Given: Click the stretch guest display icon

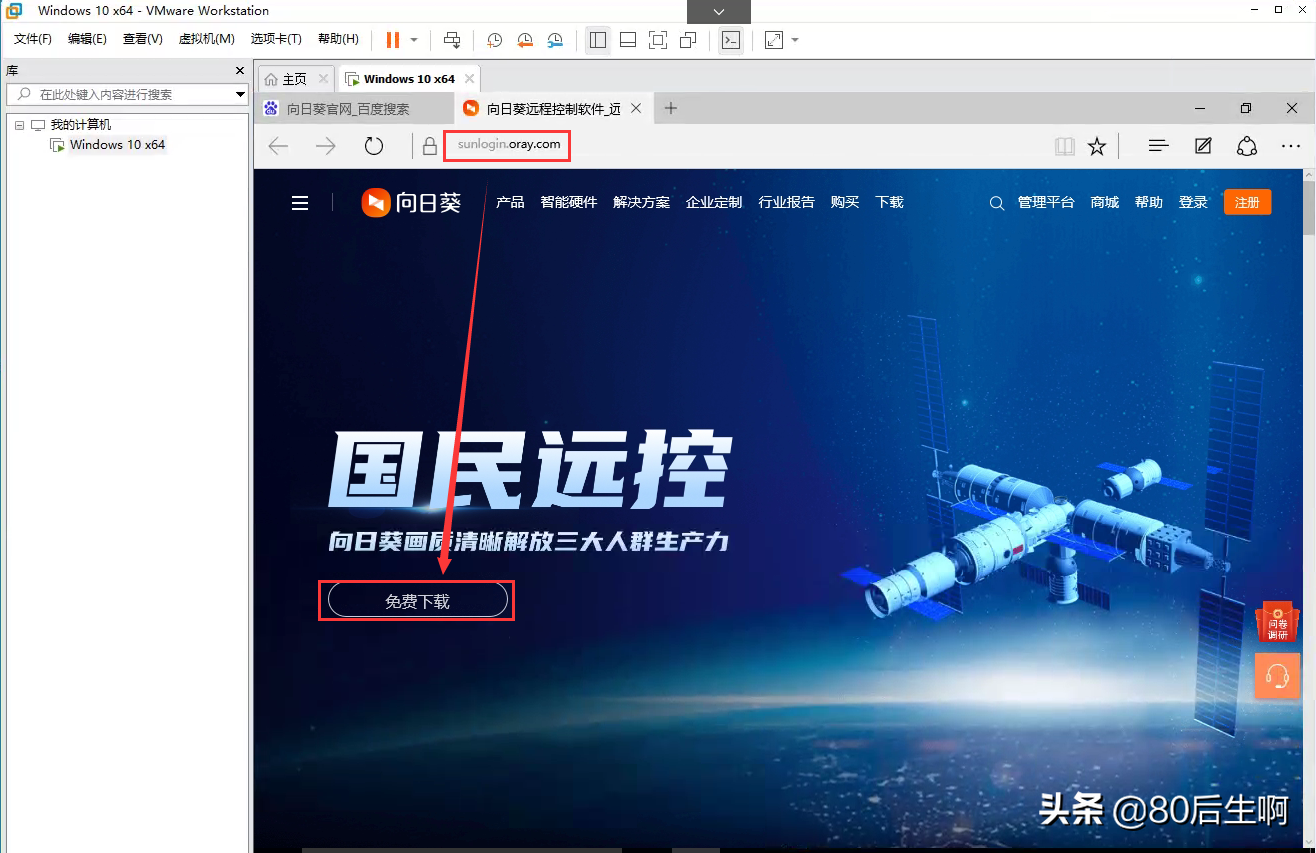Looking at the screenshot, I should coord(774,40).
